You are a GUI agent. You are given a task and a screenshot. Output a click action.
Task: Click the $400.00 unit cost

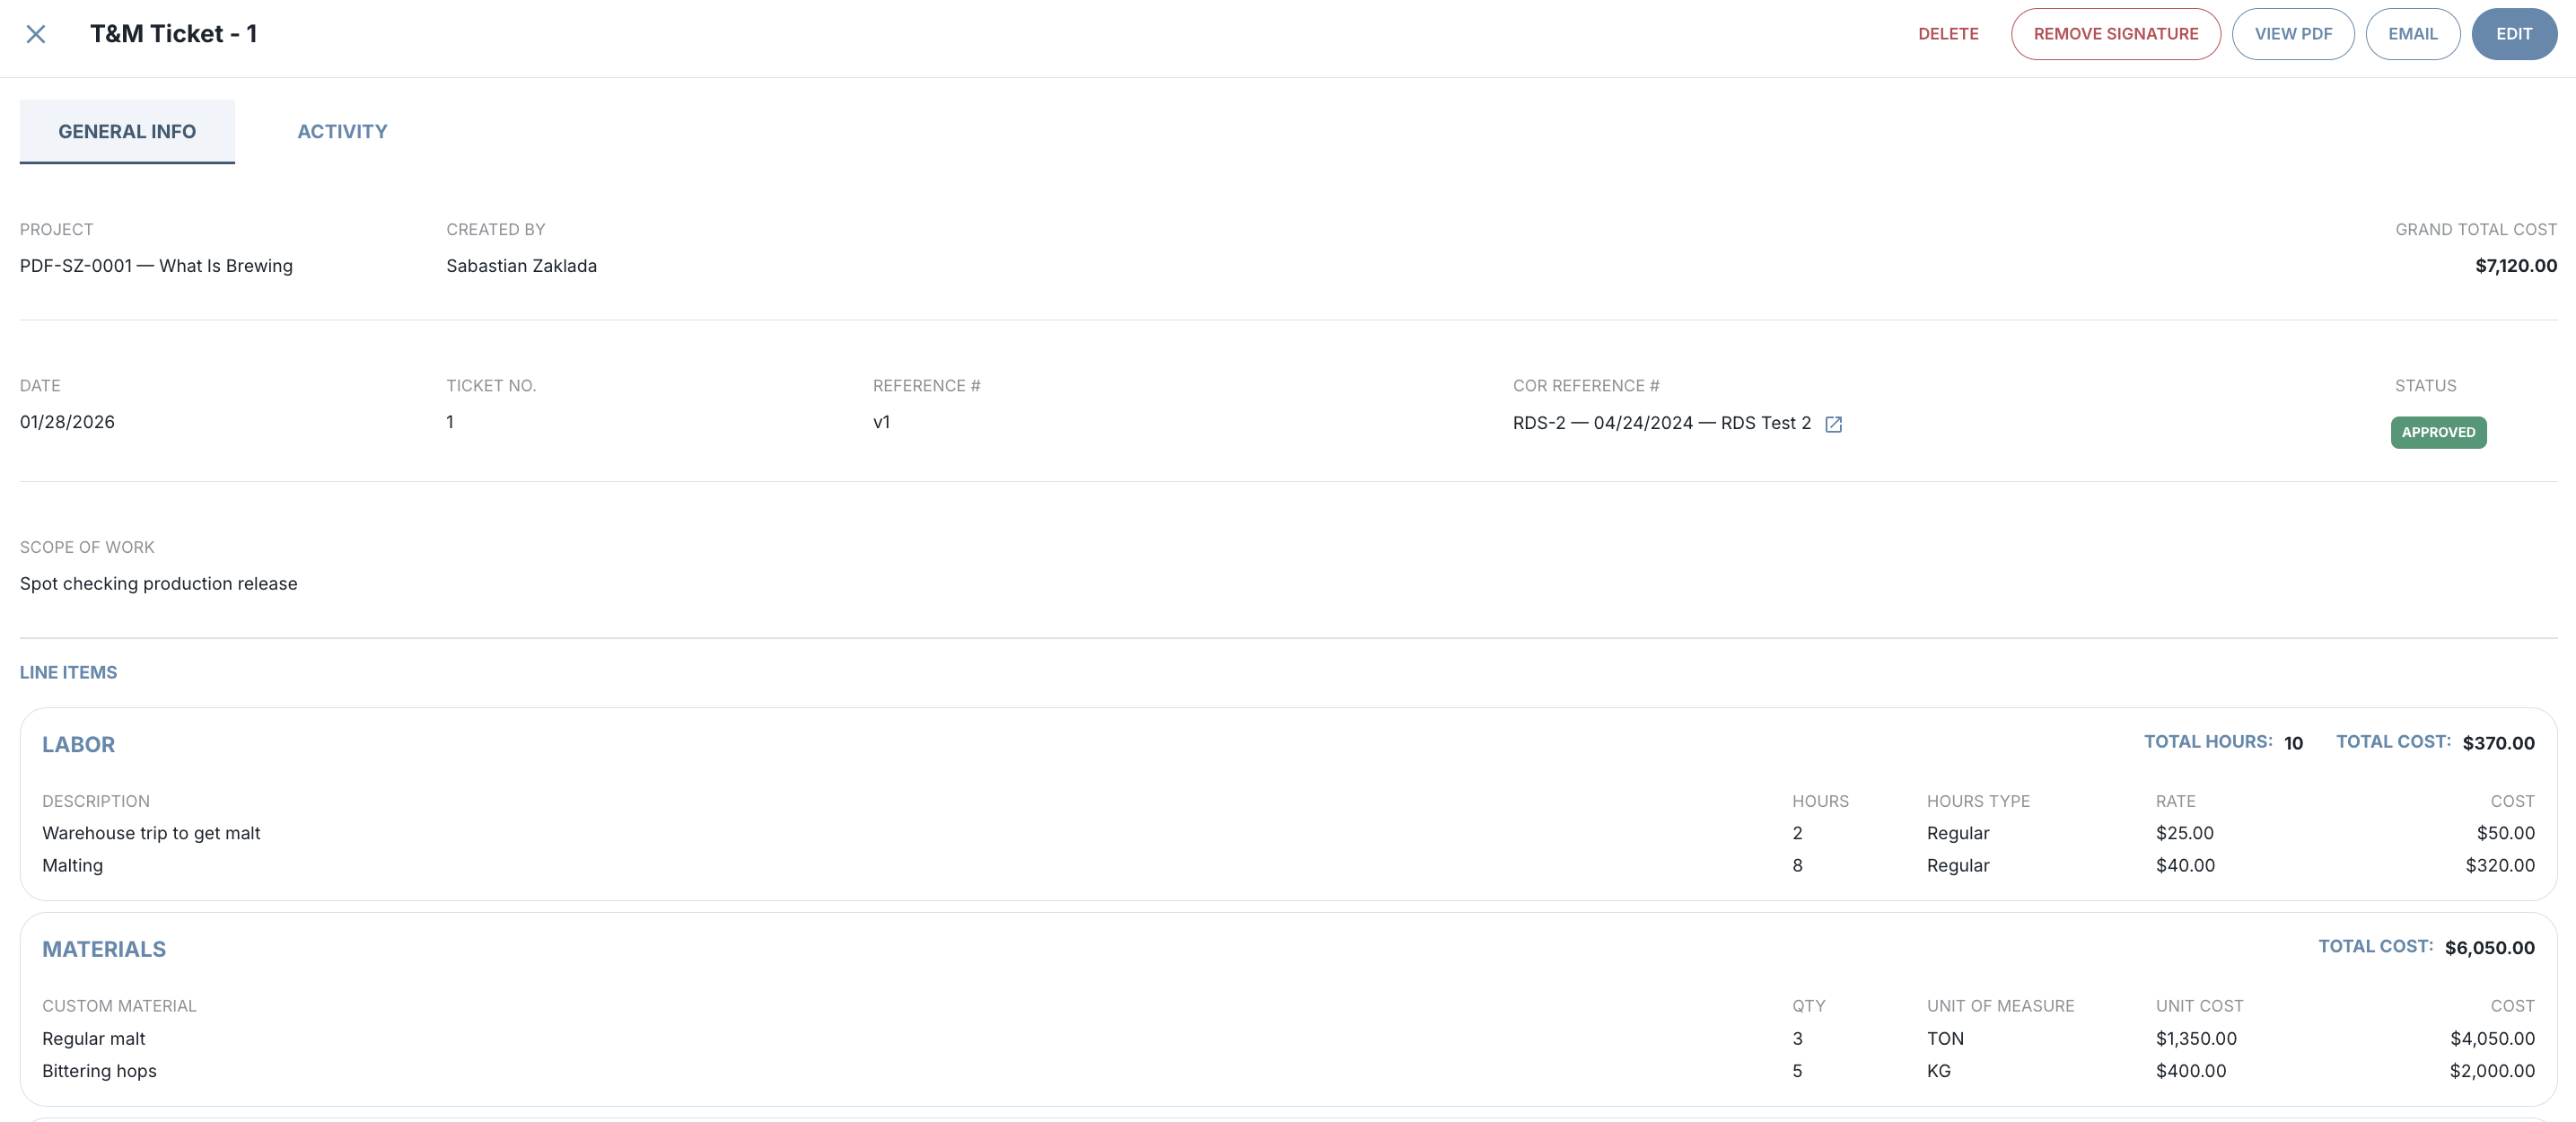pos(2190,1071)
